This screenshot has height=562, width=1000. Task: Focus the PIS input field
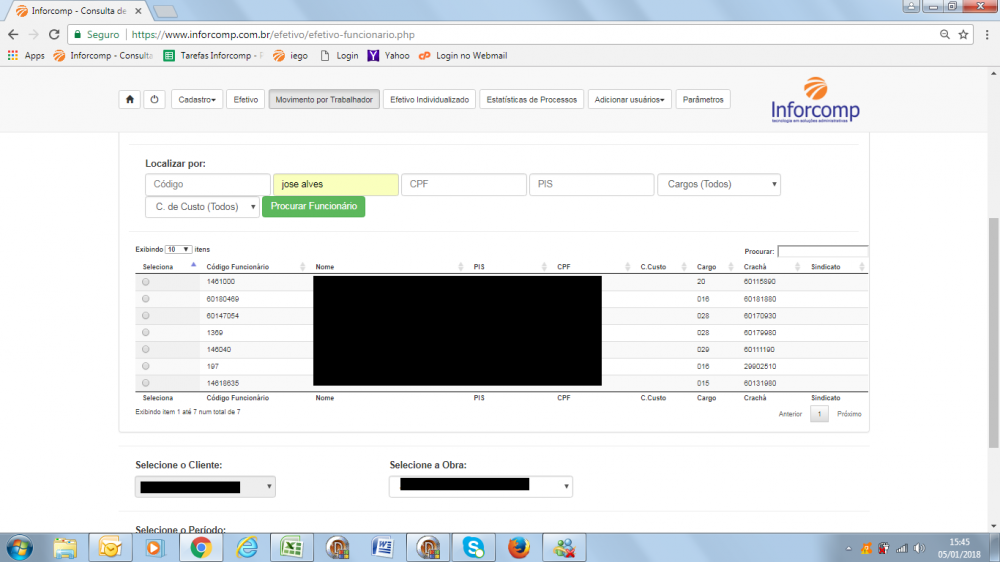(x=591, y=184)
